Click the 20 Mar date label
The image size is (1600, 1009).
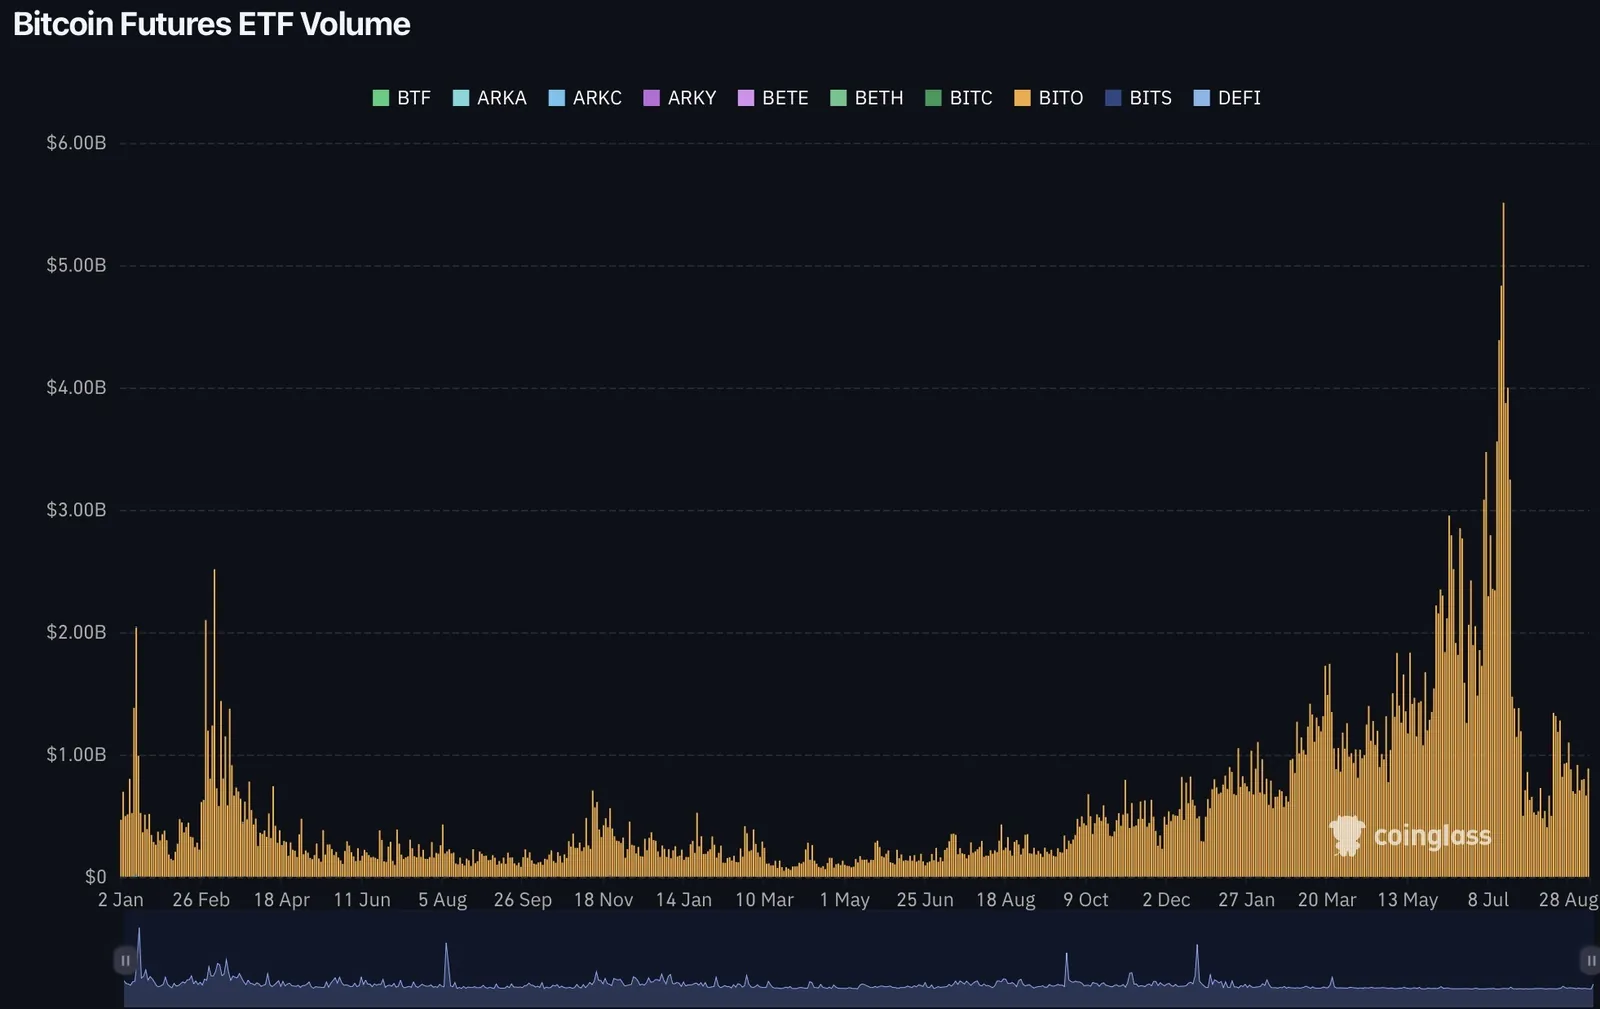[1327, 900]
